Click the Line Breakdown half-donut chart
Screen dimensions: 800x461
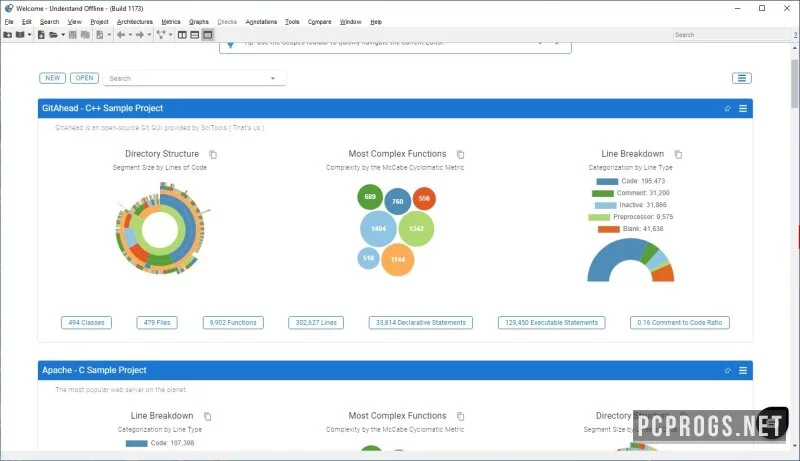pyautogui.click(x=631, y=260)
